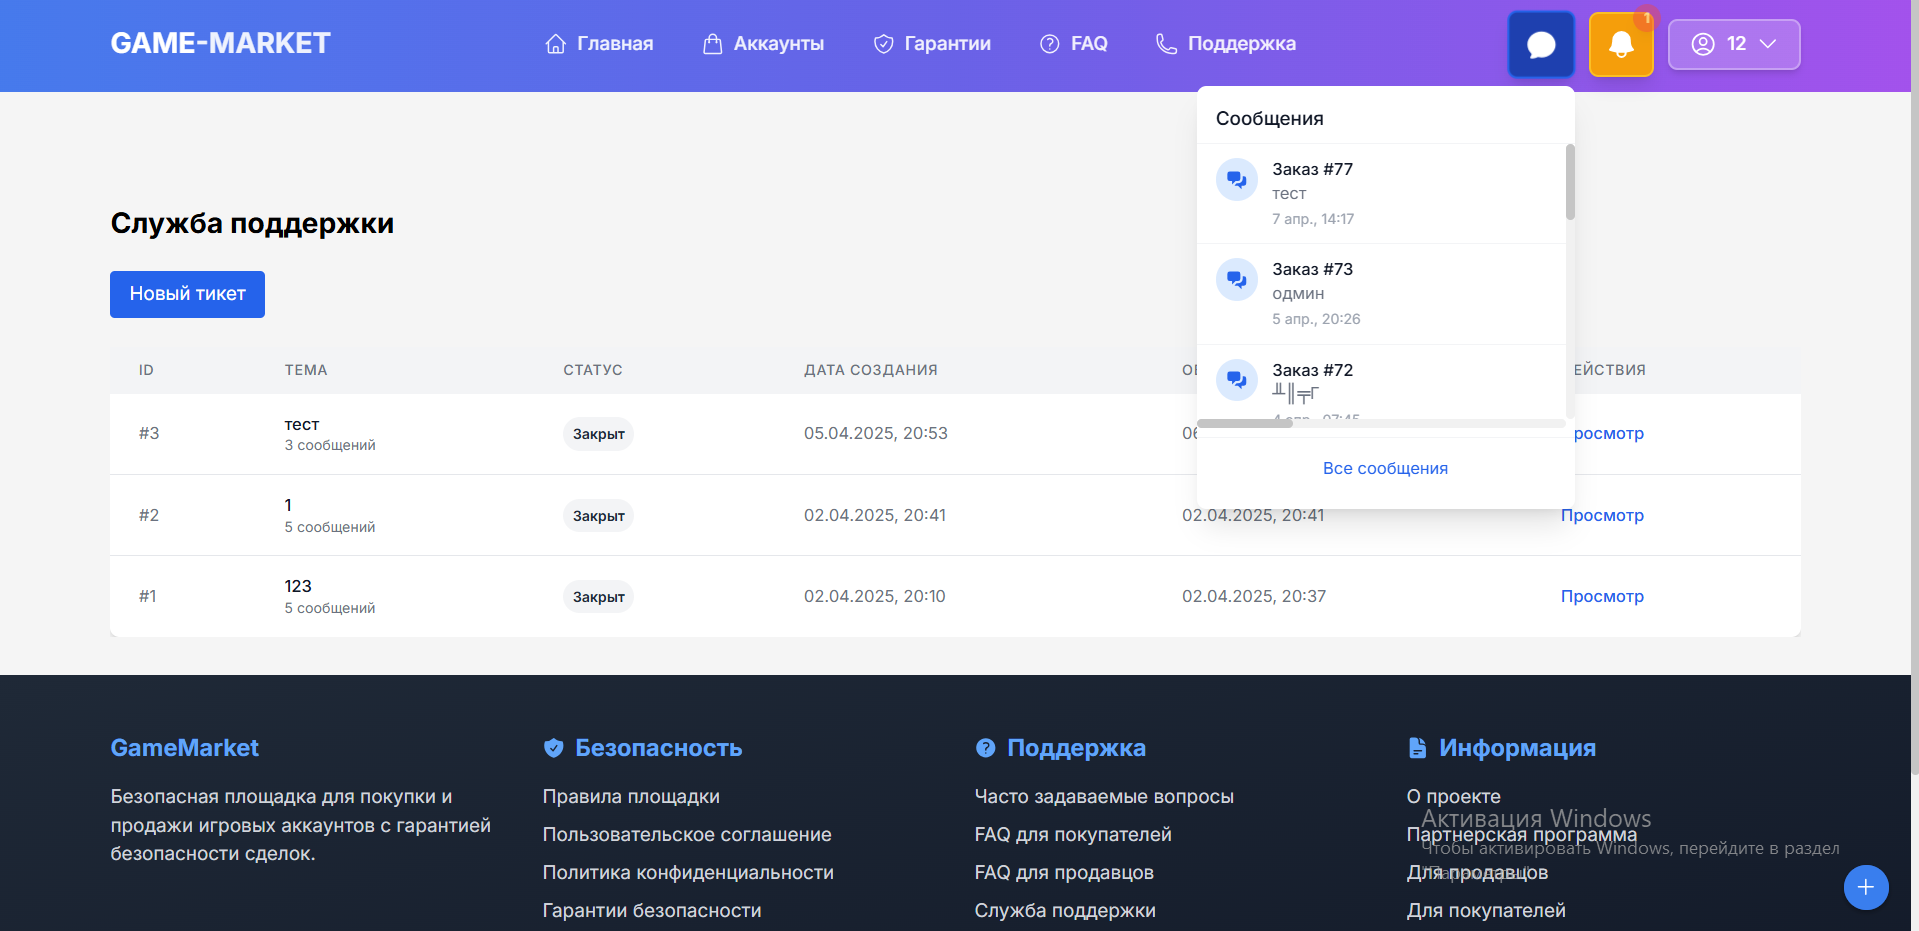Open Гарантии in the top navigation

pyautogui.click(x=932, y=44)
